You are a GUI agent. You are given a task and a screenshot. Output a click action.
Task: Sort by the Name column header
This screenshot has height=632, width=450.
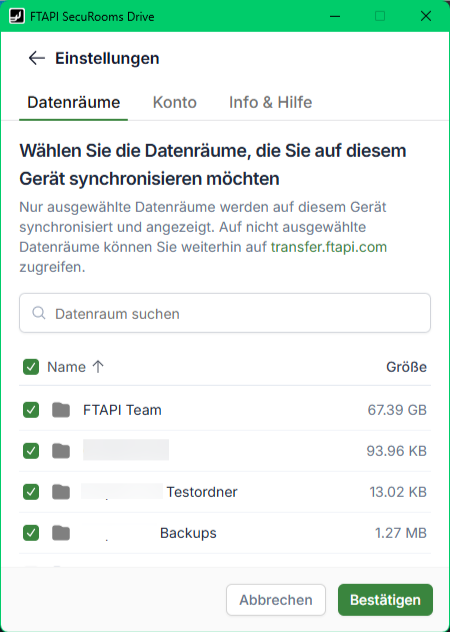pyautogui.click(x=67, y=367)
